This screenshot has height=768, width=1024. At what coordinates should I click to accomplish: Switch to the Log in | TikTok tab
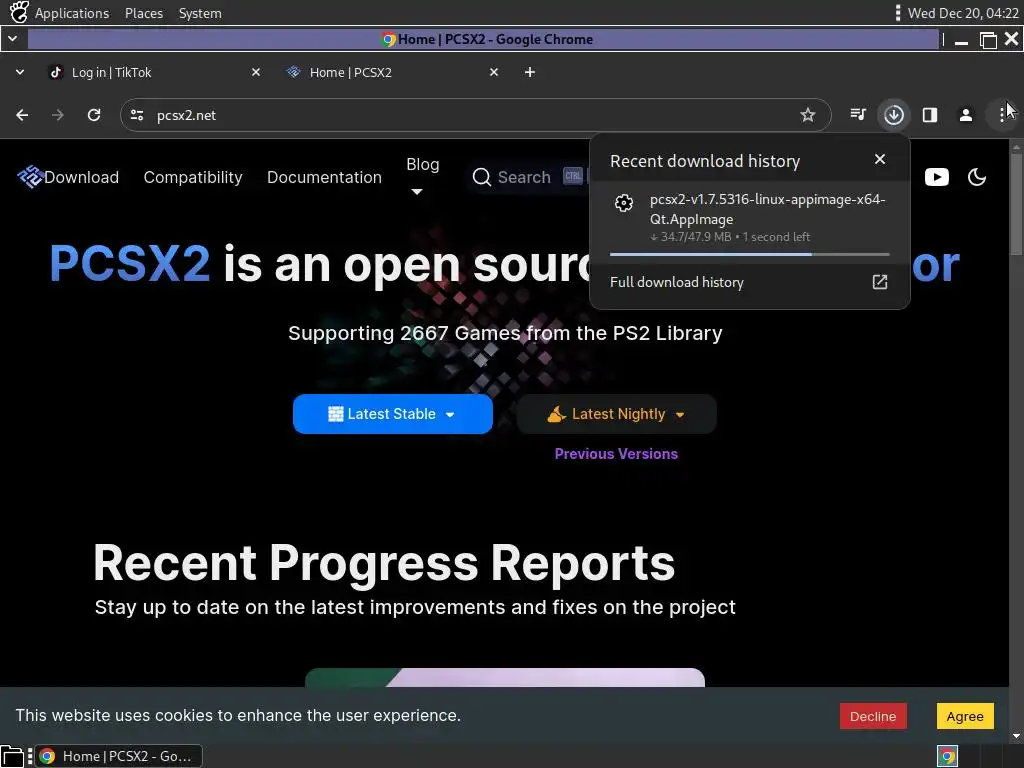pyautogui.click(x=153, y=72)
